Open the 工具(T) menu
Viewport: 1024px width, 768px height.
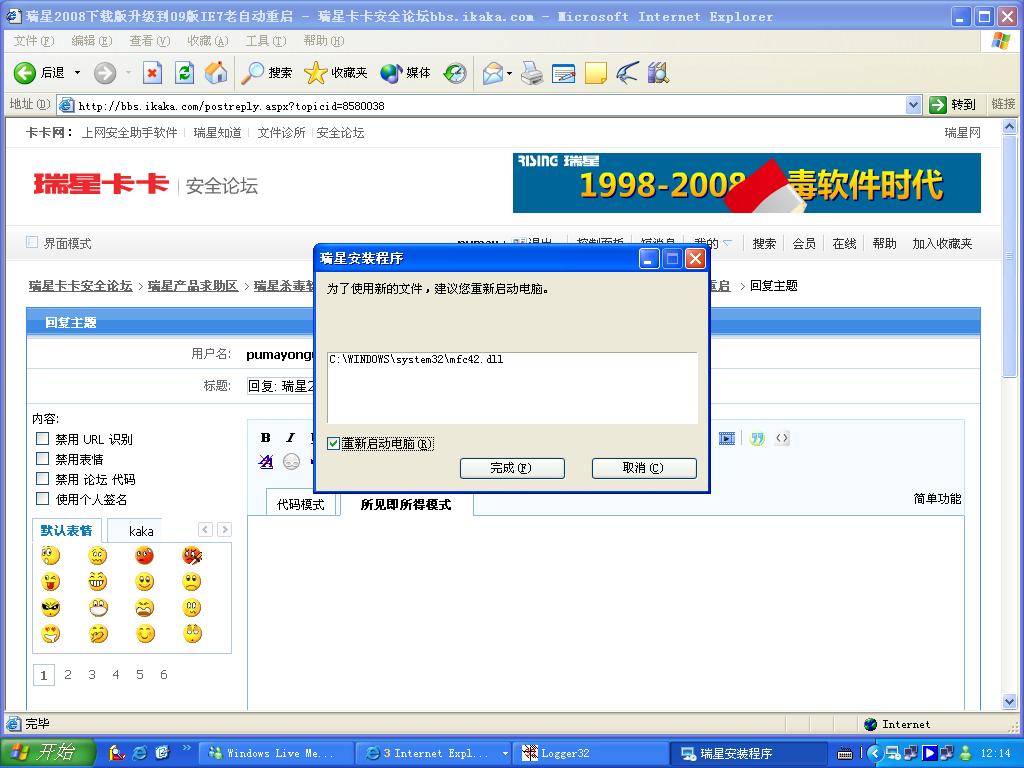266,40
